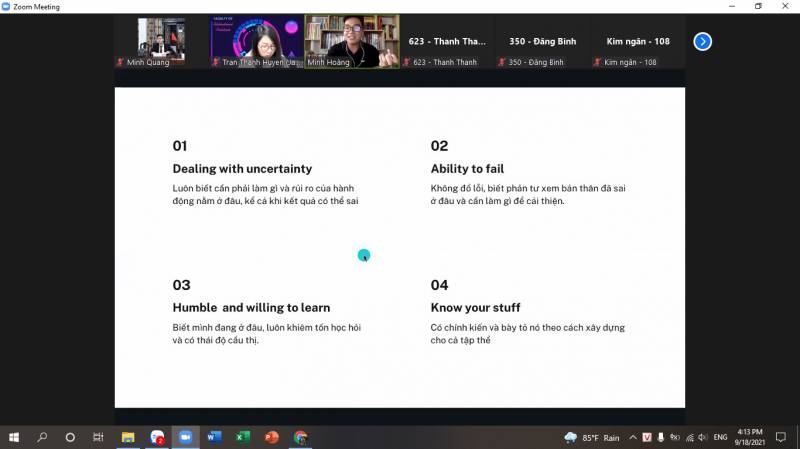
Task: Click the Kim ngân - 108 participant tile
Action: click(x=638, y=42)
